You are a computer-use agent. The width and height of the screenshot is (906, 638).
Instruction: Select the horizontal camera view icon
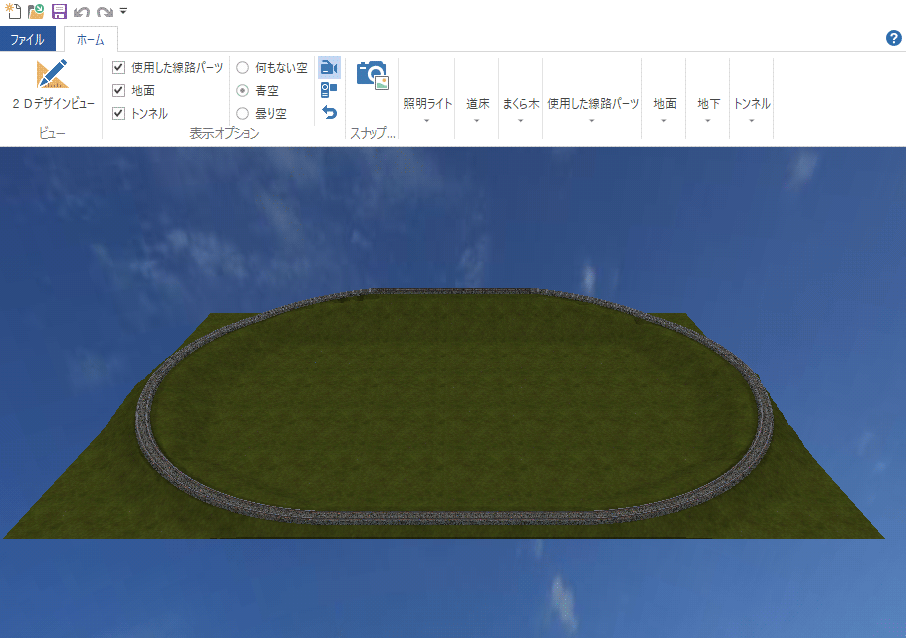pos(328,67)
